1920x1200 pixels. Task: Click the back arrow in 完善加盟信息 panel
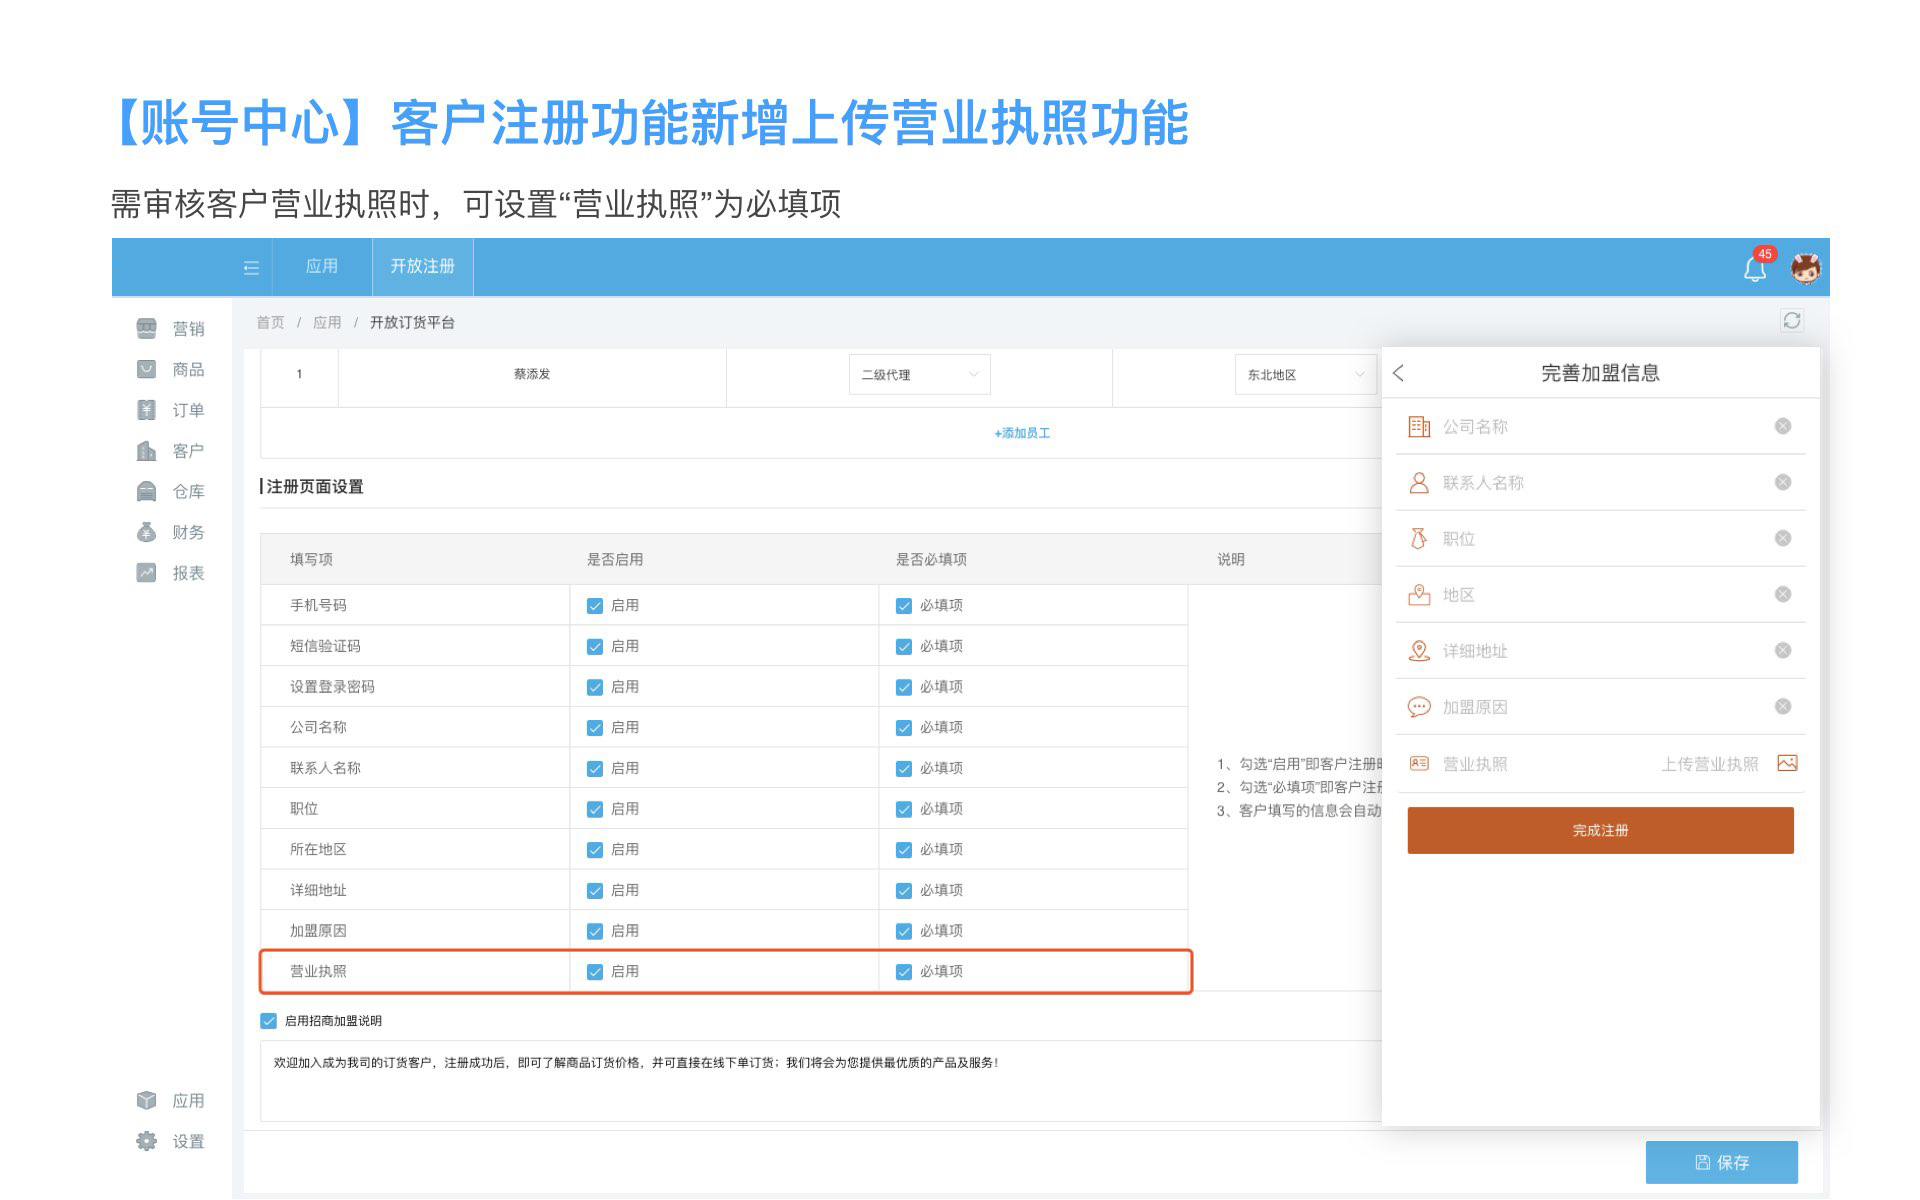tap(1399, 373)
